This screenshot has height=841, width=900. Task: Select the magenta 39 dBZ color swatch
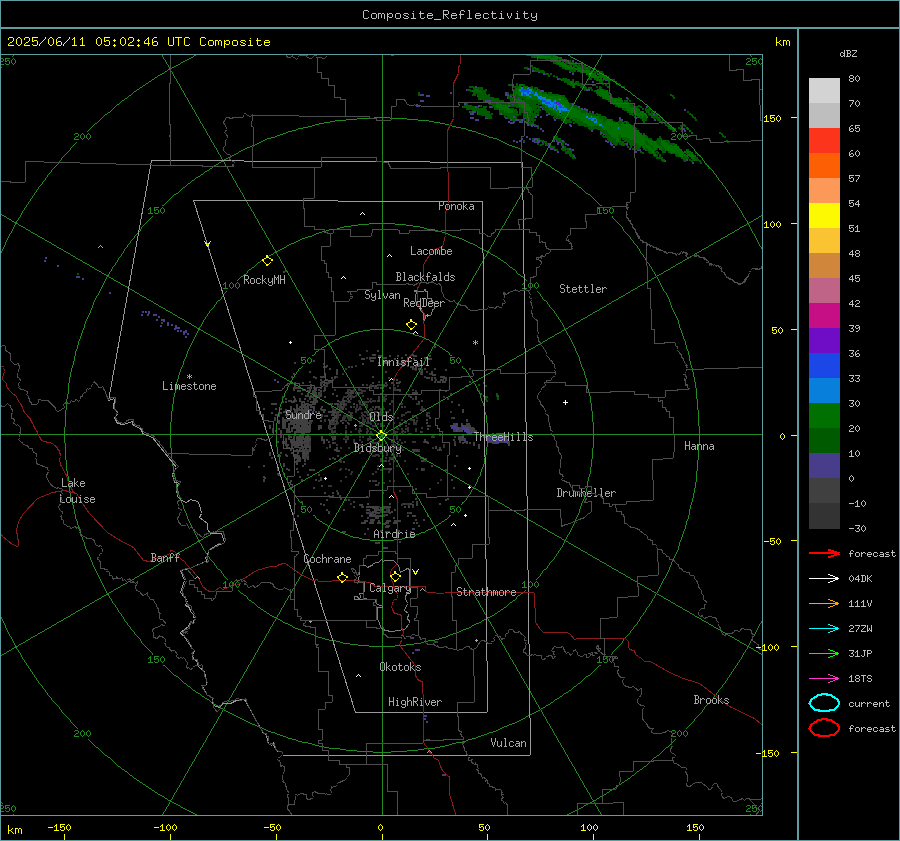click(x=824, y=316)
